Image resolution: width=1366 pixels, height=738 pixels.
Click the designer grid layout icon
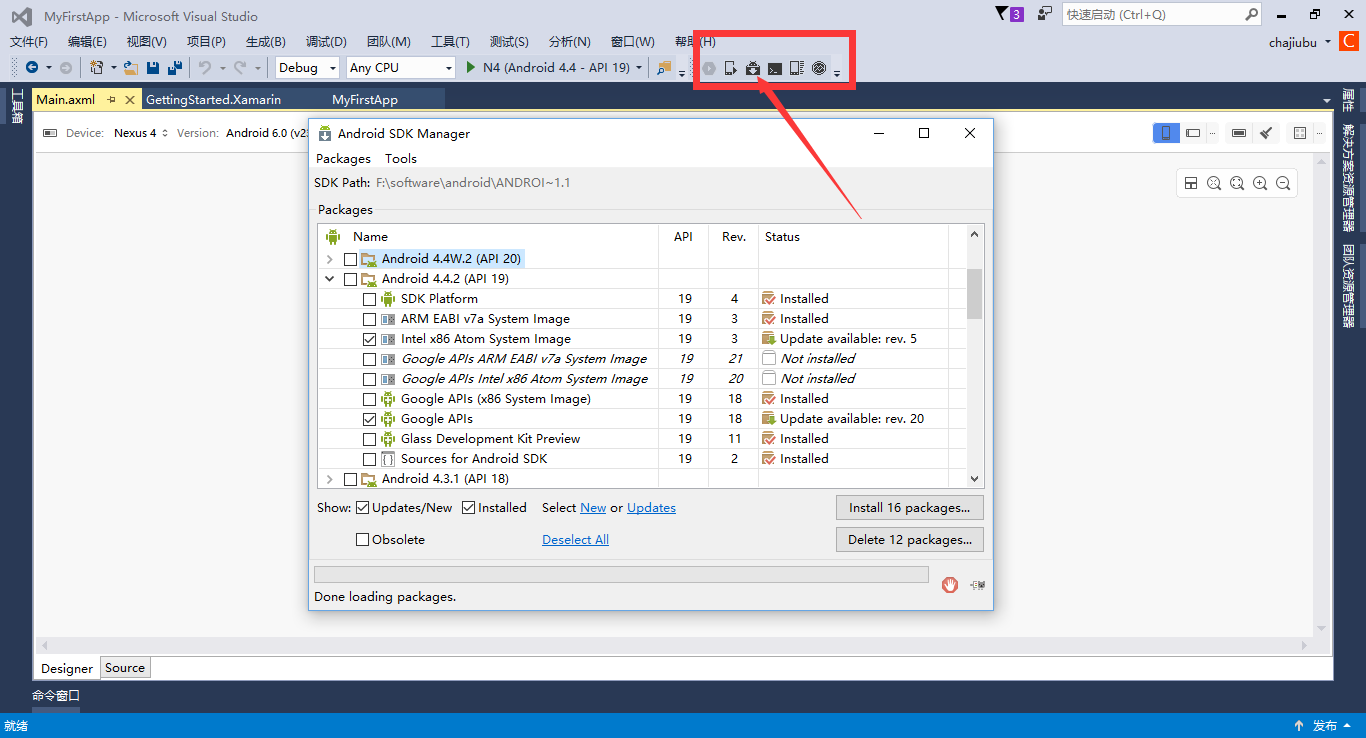coord(1299,133)
